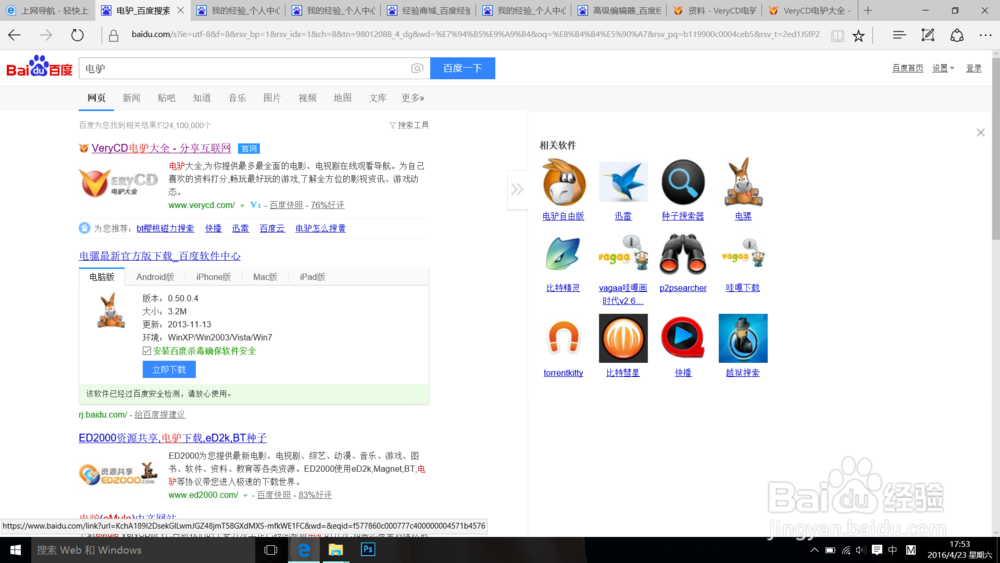
Task: Switch to the 视频 search tab
Action: tap(307, 98)
